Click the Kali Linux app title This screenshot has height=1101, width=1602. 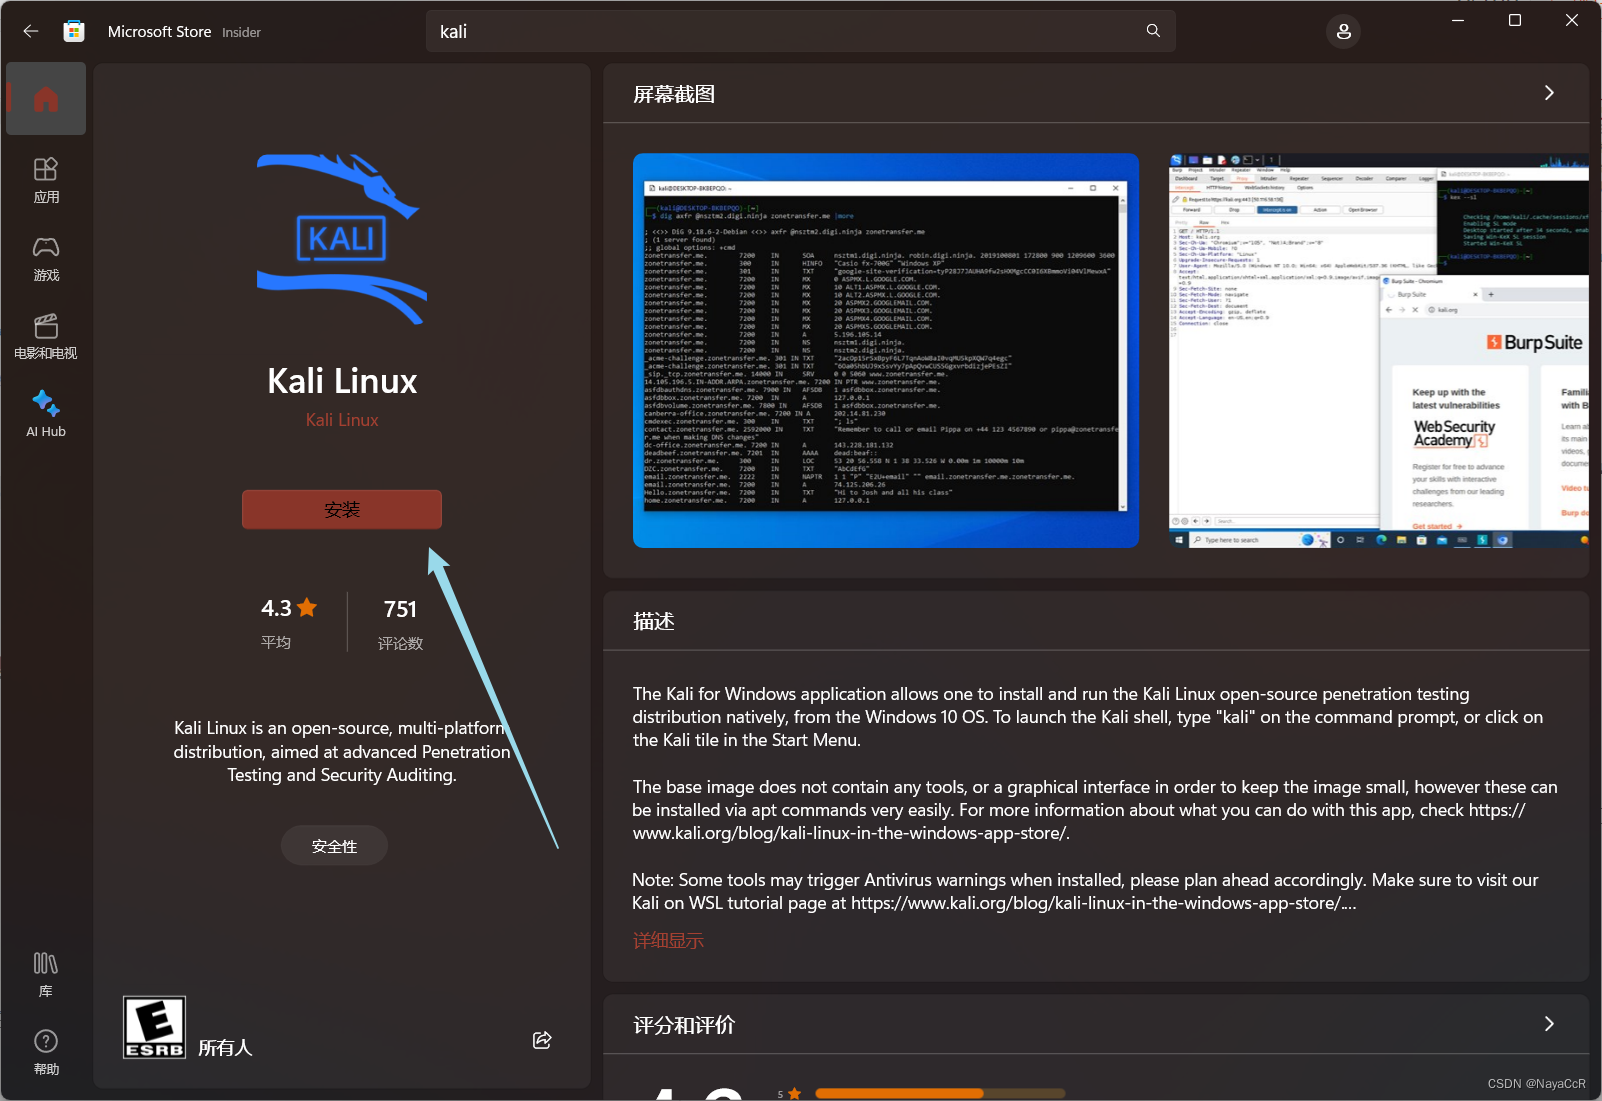342,380
